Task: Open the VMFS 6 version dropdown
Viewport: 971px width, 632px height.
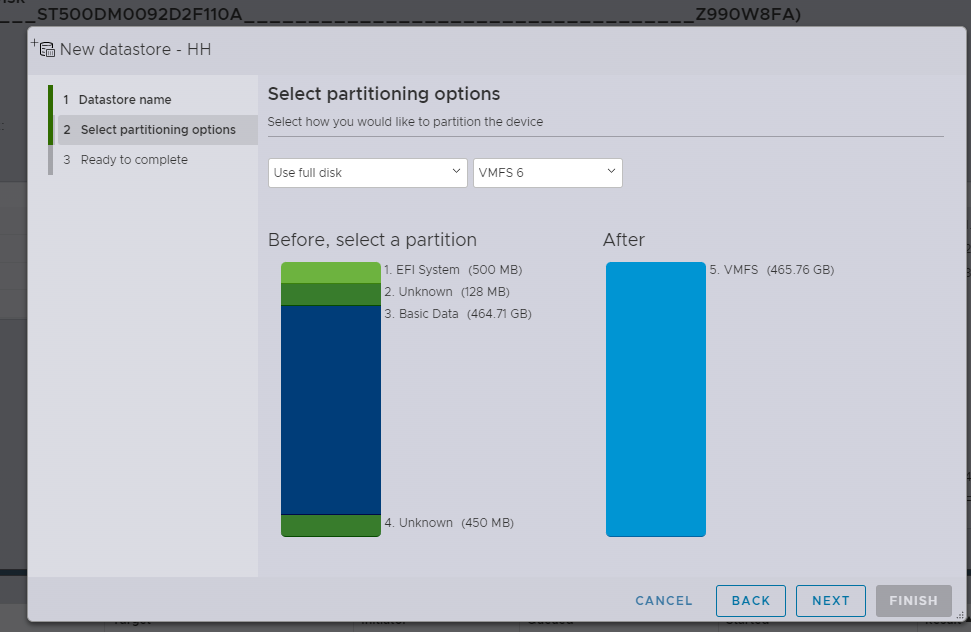Action: pyautogui.click(x=547, y=173)
